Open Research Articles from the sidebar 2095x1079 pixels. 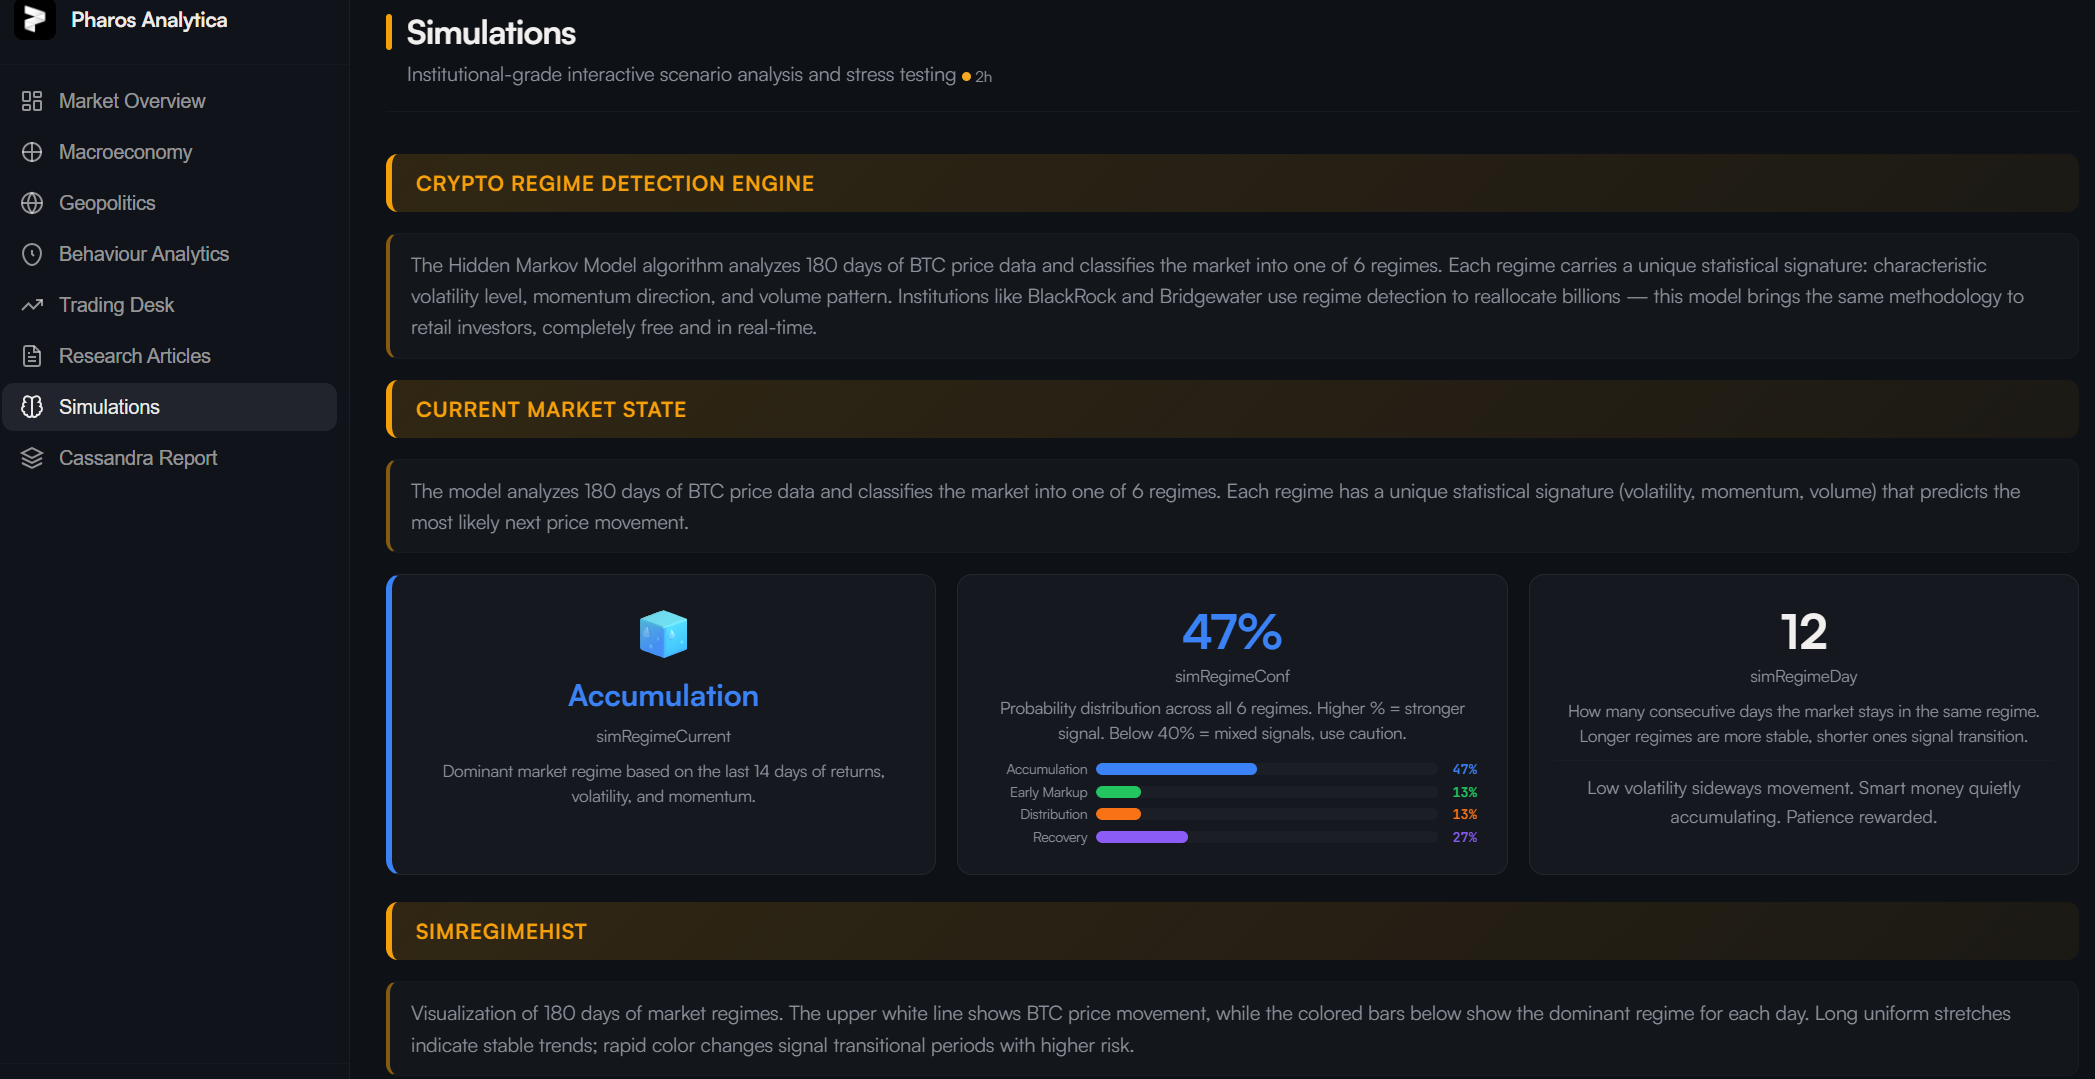pyautogui.click(x=134, y=356)
